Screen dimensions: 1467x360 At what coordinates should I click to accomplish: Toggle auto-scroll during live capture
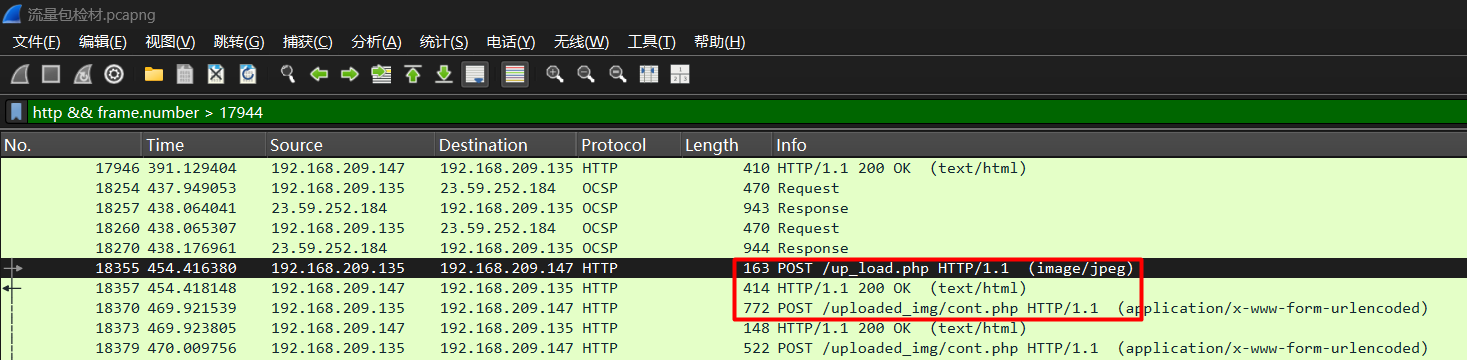click(x=475, y=74)
